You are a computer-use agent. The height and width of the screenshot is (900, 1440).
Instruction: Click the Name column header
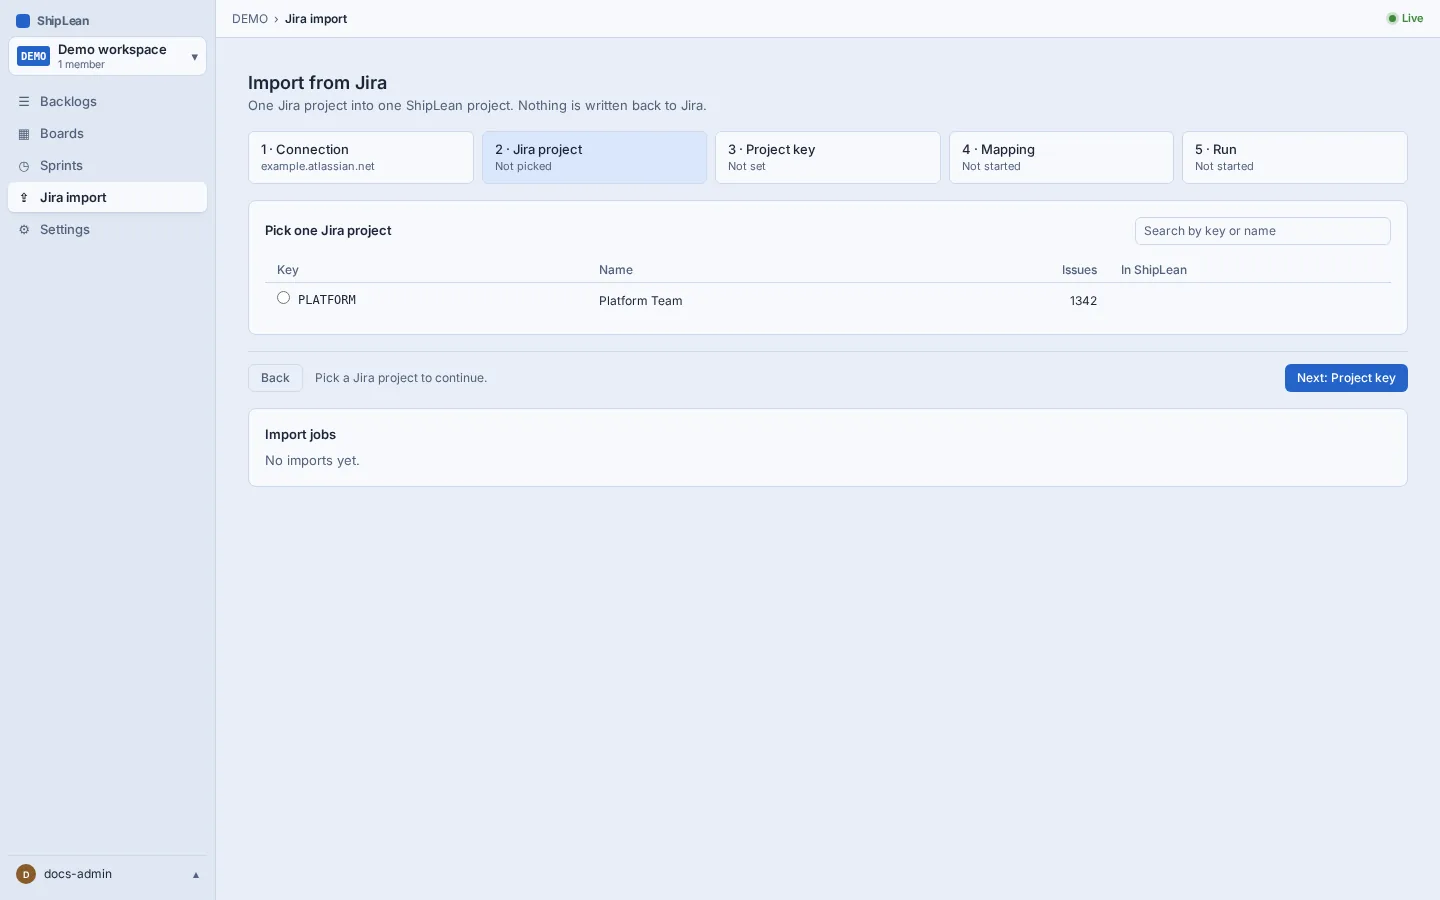click(x=616, y=270)
